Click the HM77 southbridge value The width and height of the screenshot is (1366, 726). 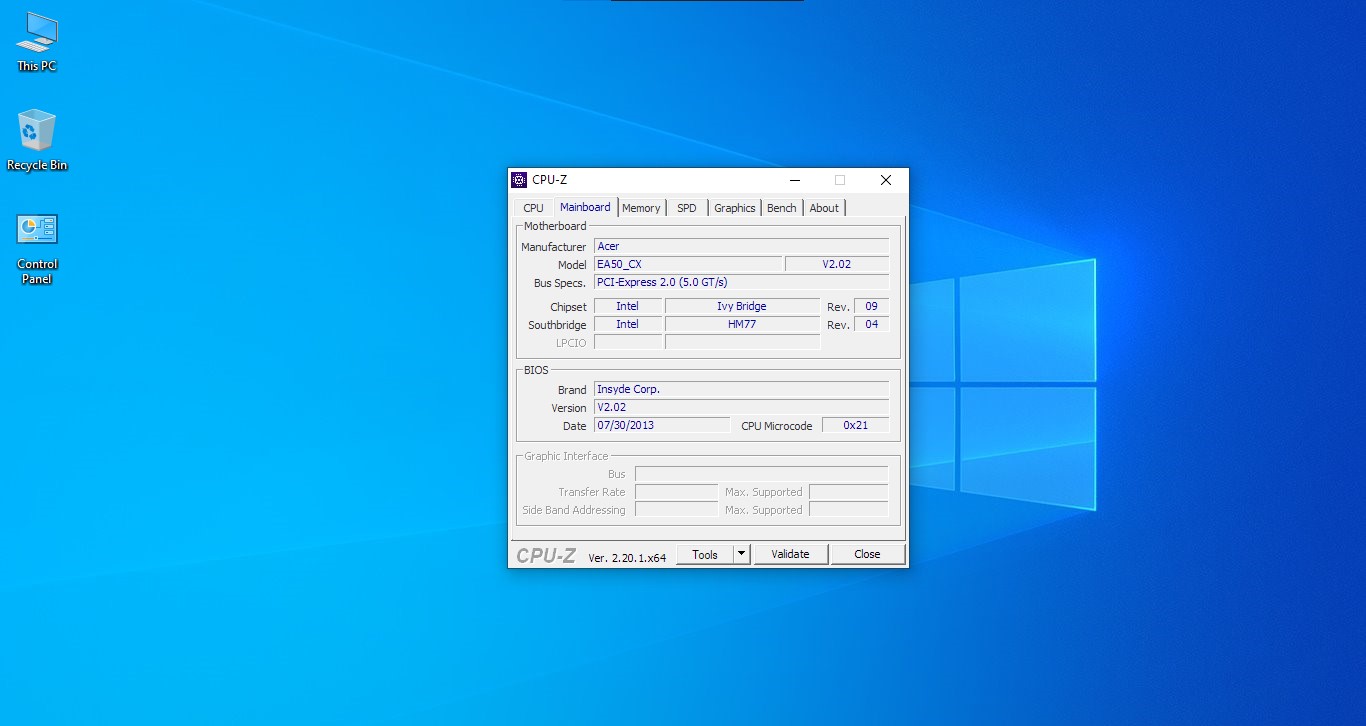[x=742, y=324]
